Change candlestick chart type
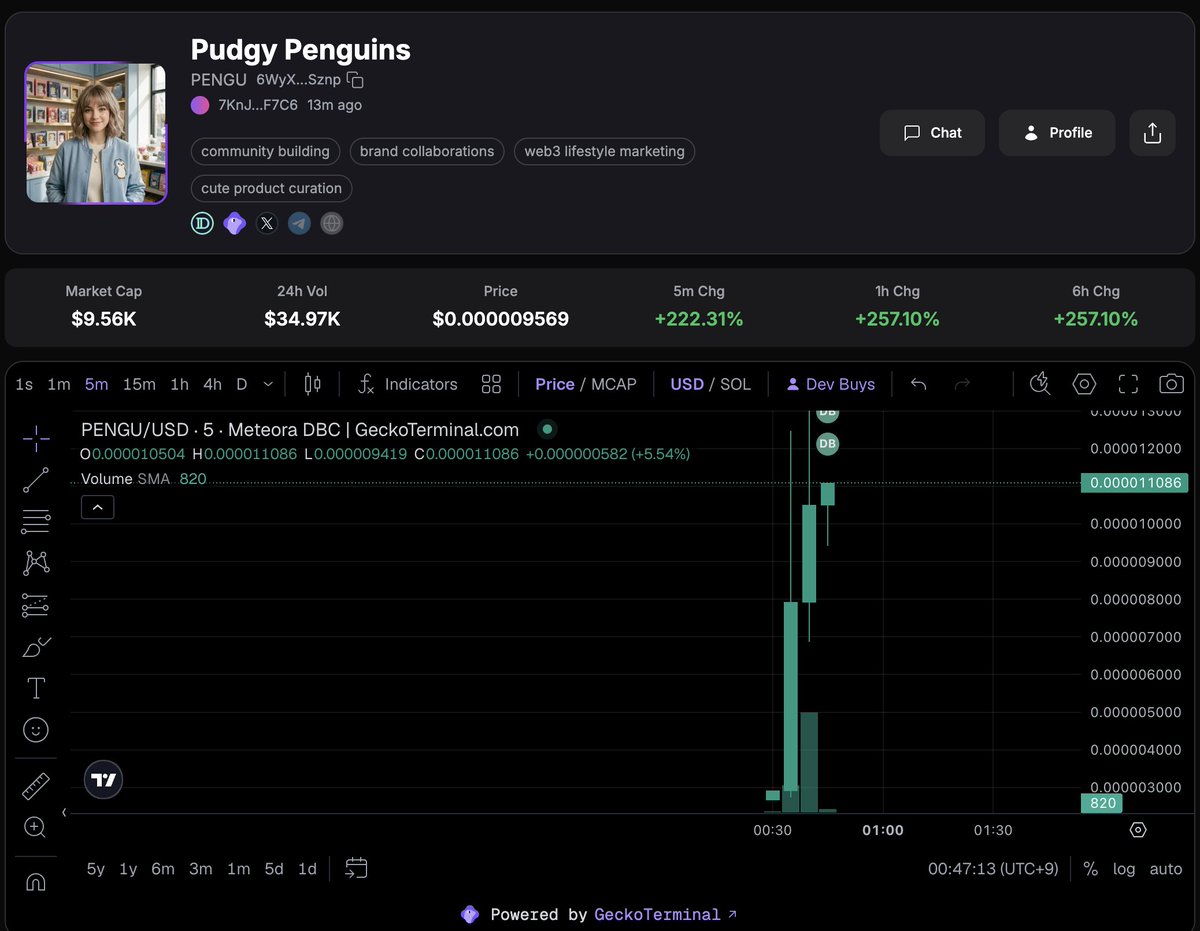This screenshot has width=1200, height=931. pos(312,384)
